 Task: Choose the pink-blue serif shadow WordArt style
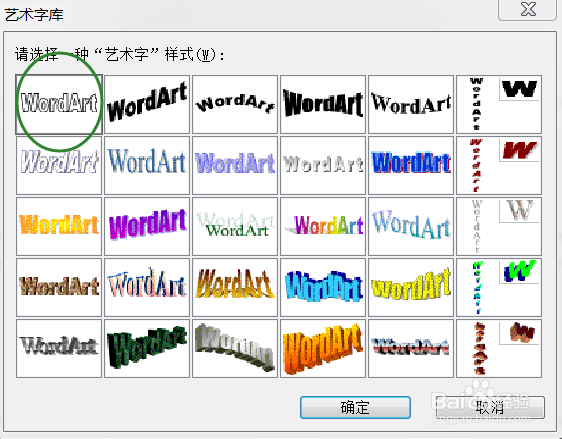tap(147, 287)
